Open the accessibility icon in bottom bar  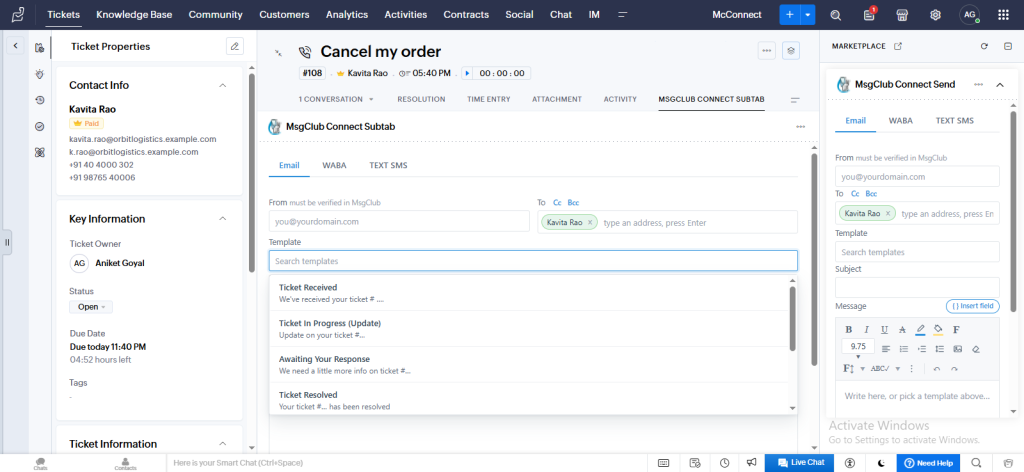[x=850, y=462]
